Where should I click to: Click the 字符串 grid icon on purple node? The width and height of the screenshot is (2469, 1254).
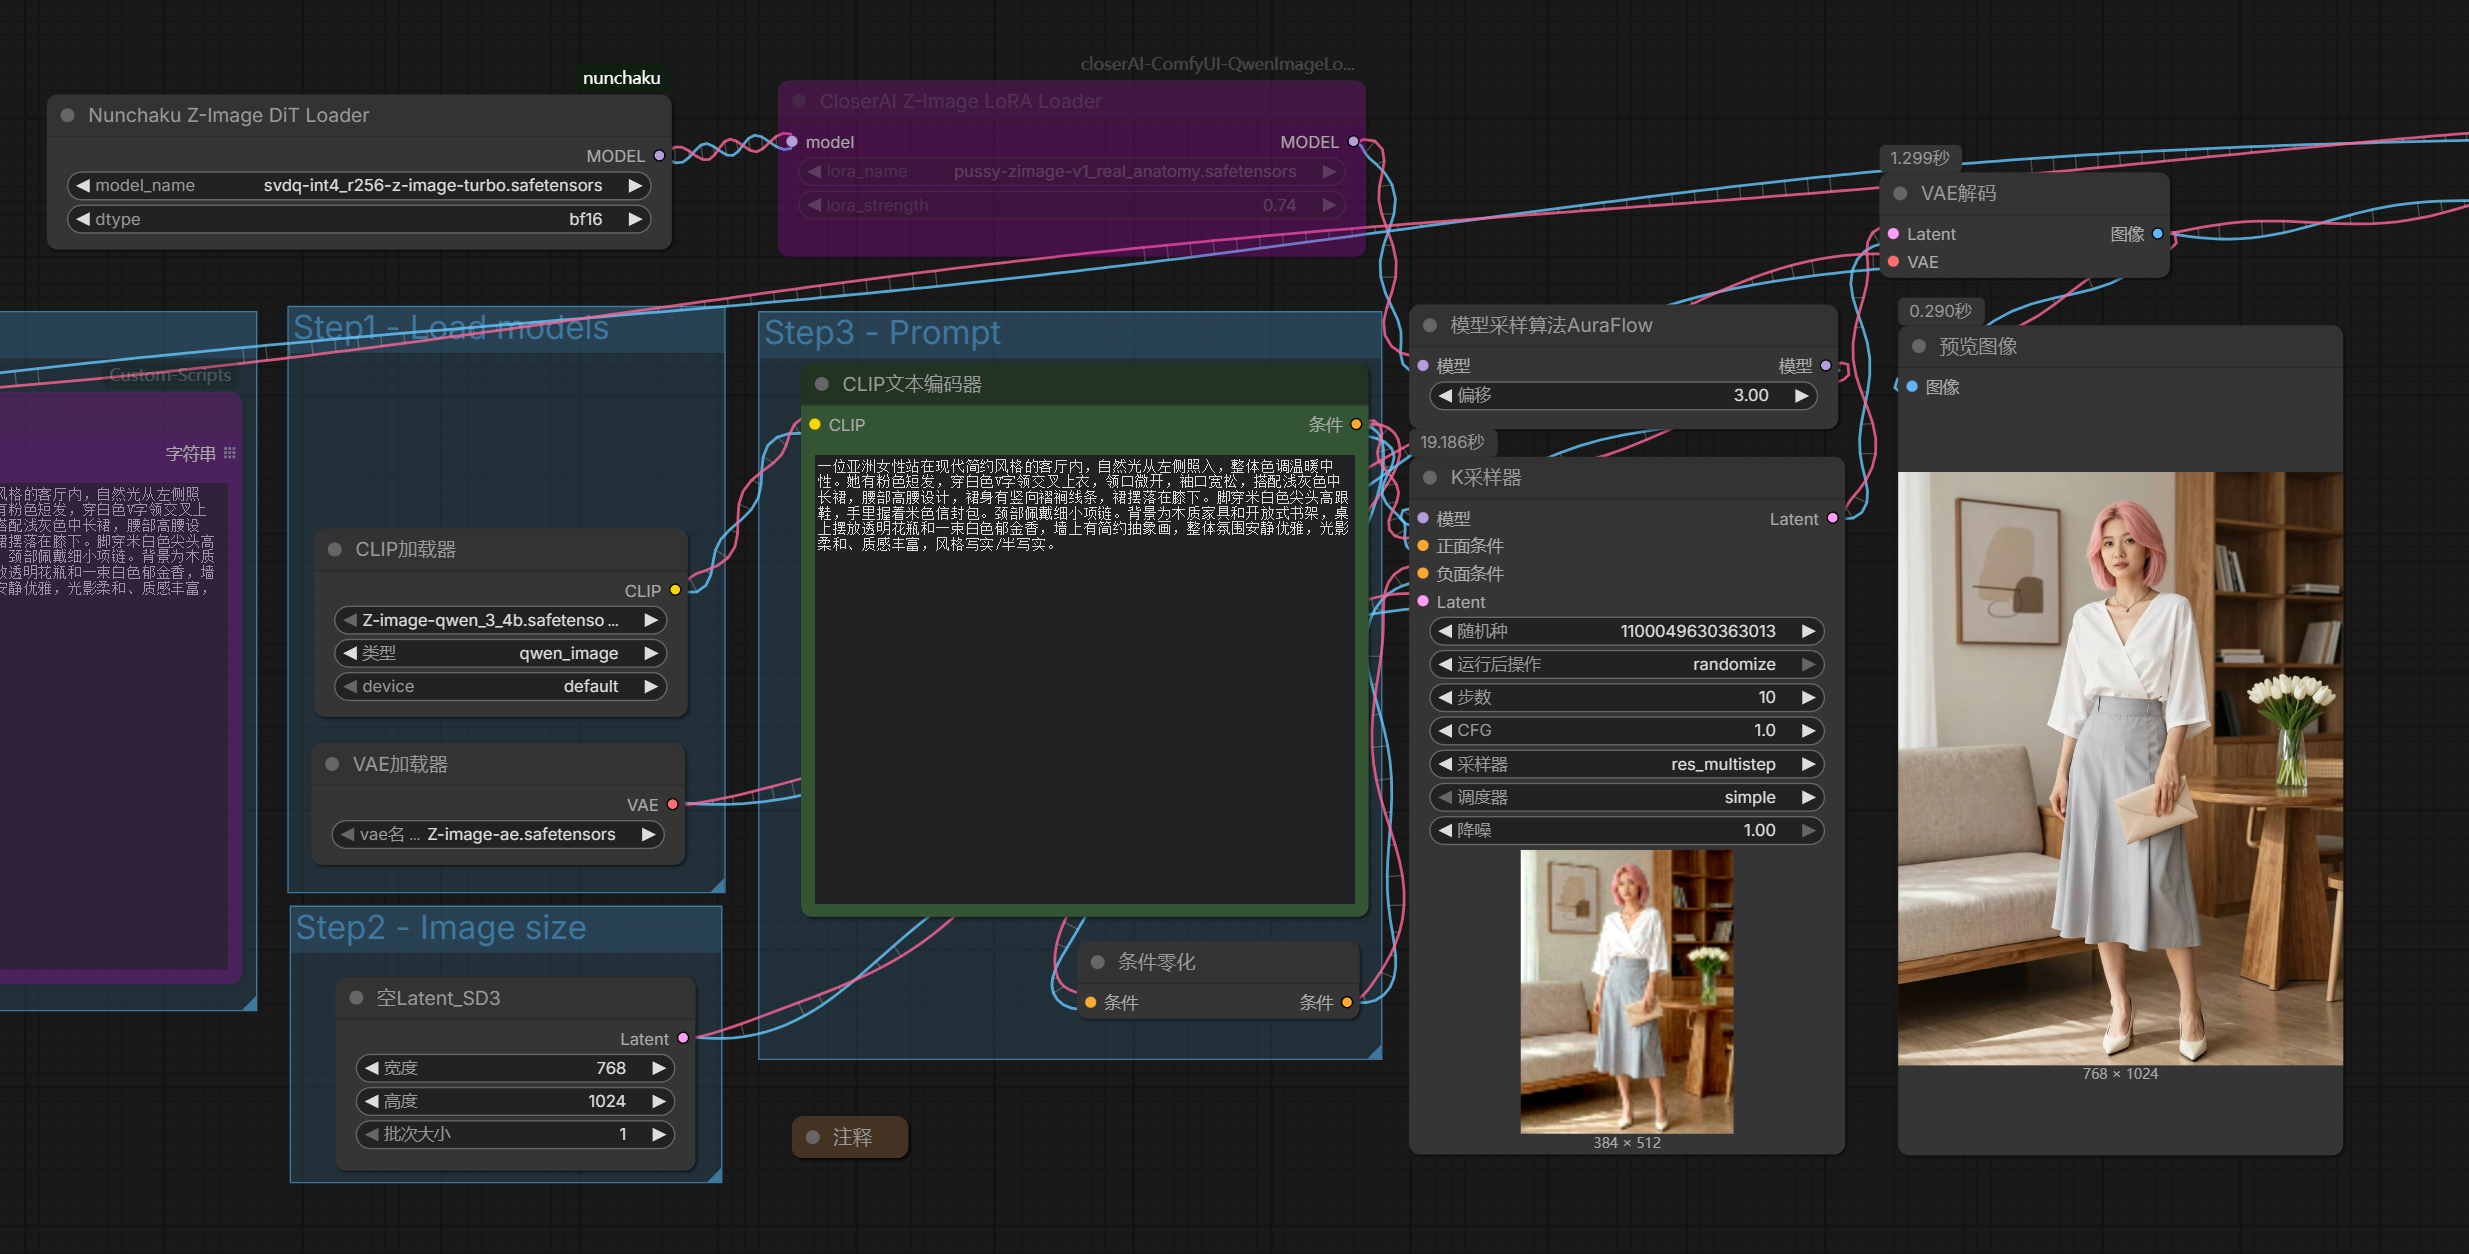point(230,453)
